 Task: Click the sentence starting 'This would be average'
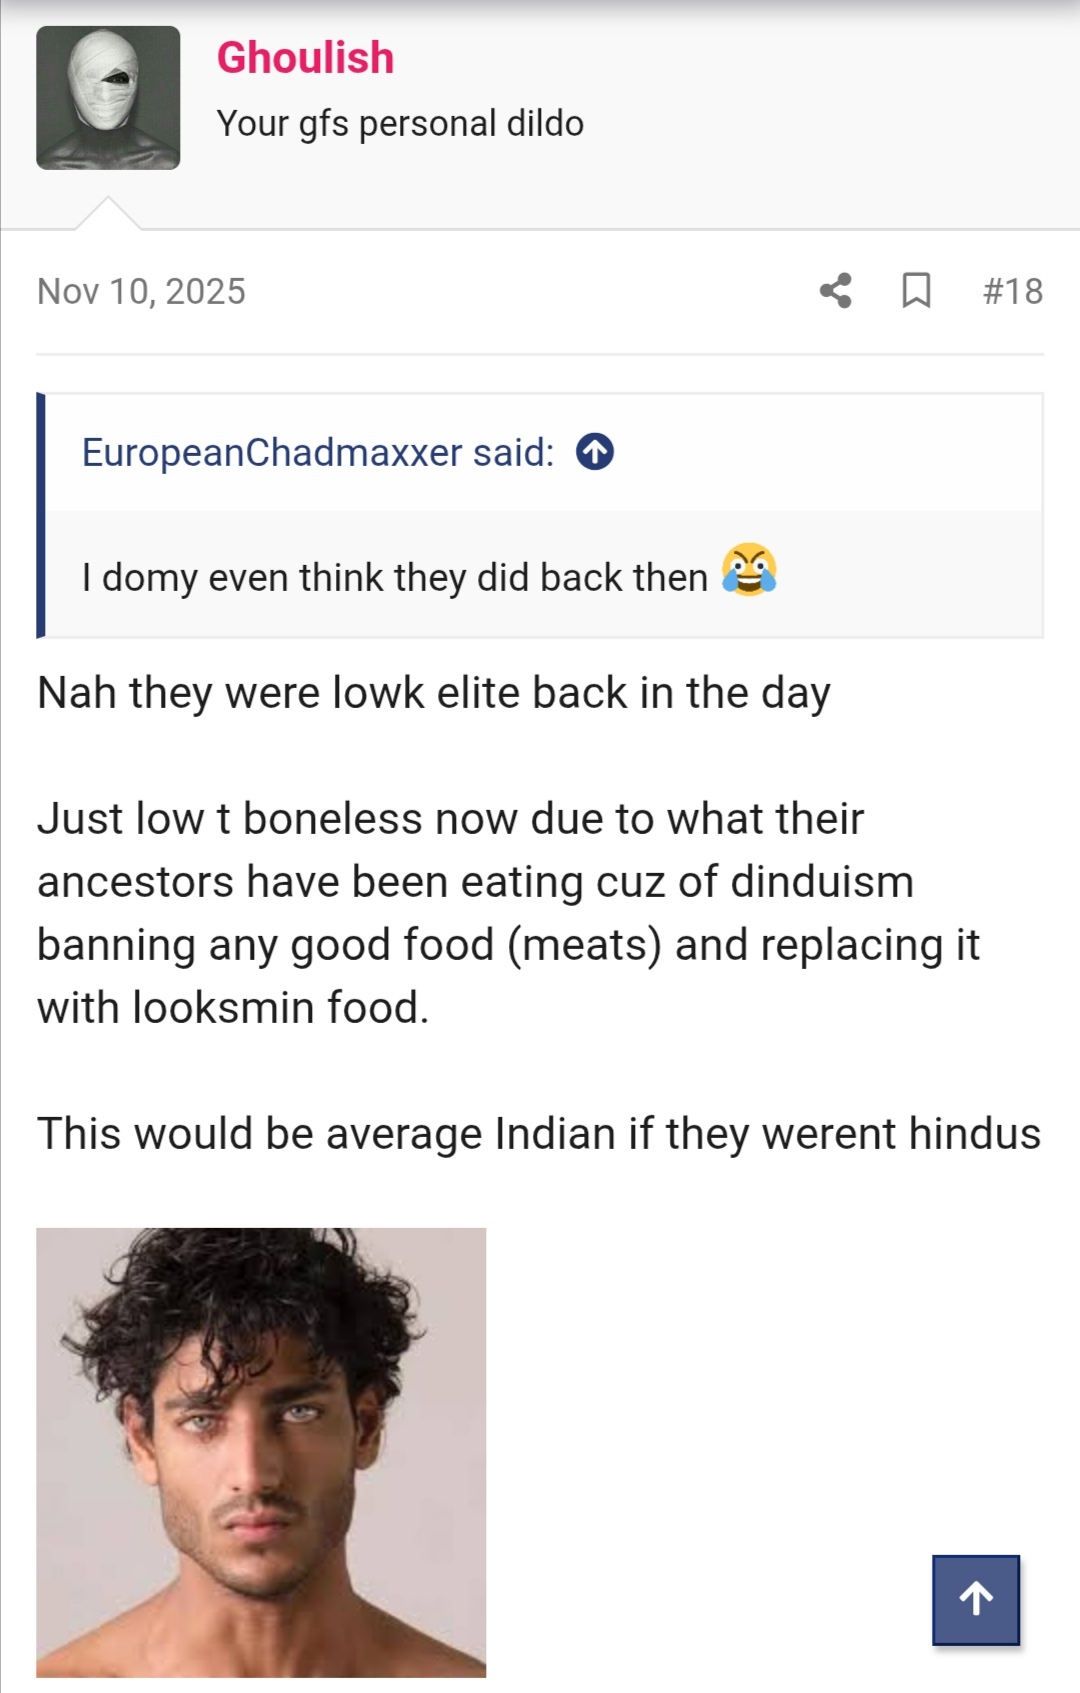click(539, 1134)
